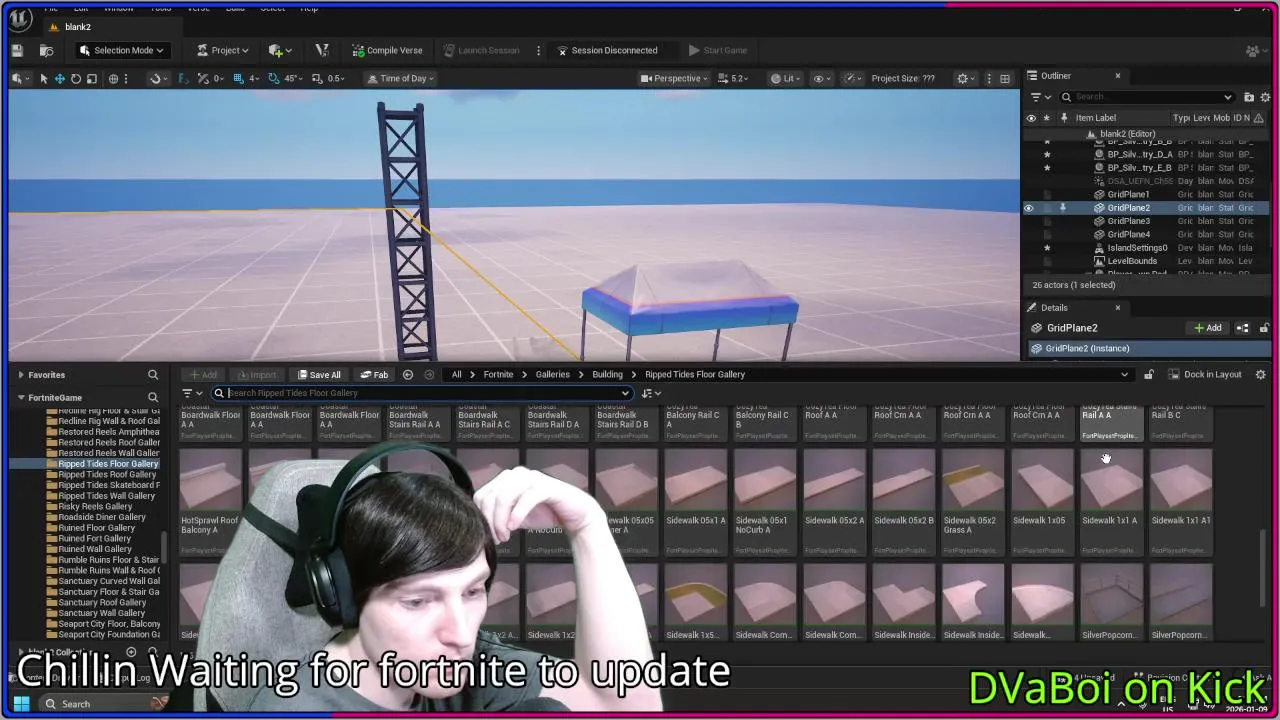Open Content Browser filter icon dropdown
Screen dimensions: 1280x720
pyautogui.click(x=191, y=393)
